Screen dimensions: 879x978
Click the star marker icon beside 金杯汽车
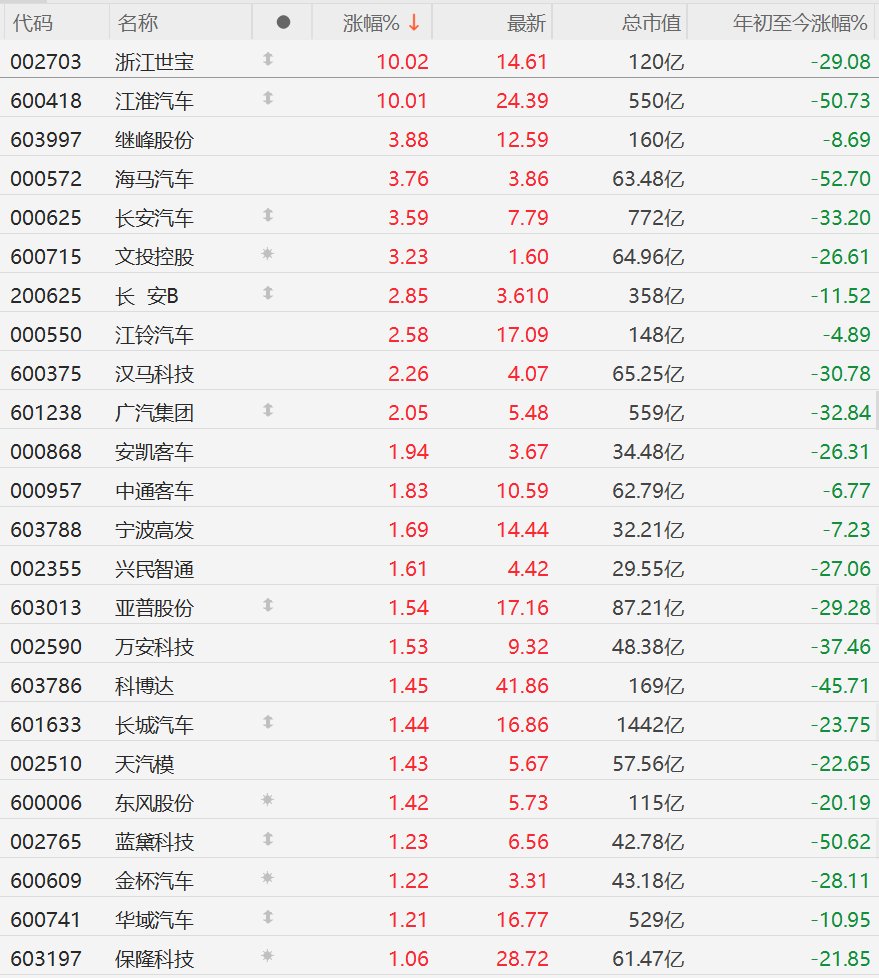(268, 878)
